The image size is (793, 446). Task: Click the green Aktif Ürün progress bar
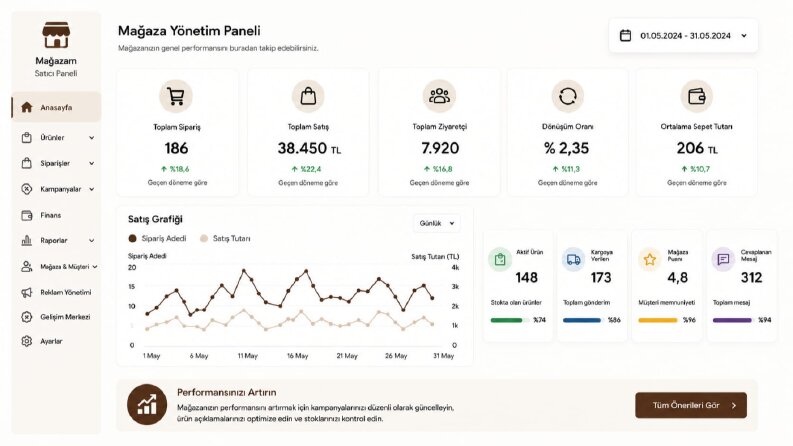click(510, 320)
